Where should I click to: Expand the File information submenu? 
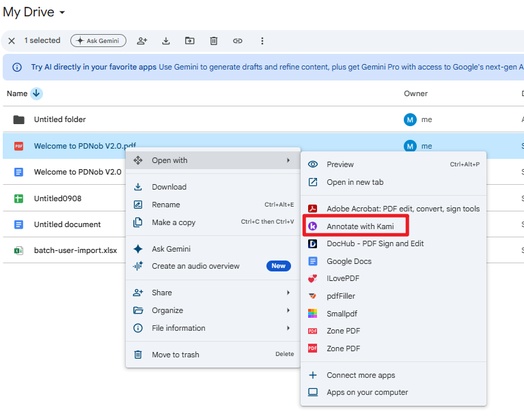[x=213, y=328]
